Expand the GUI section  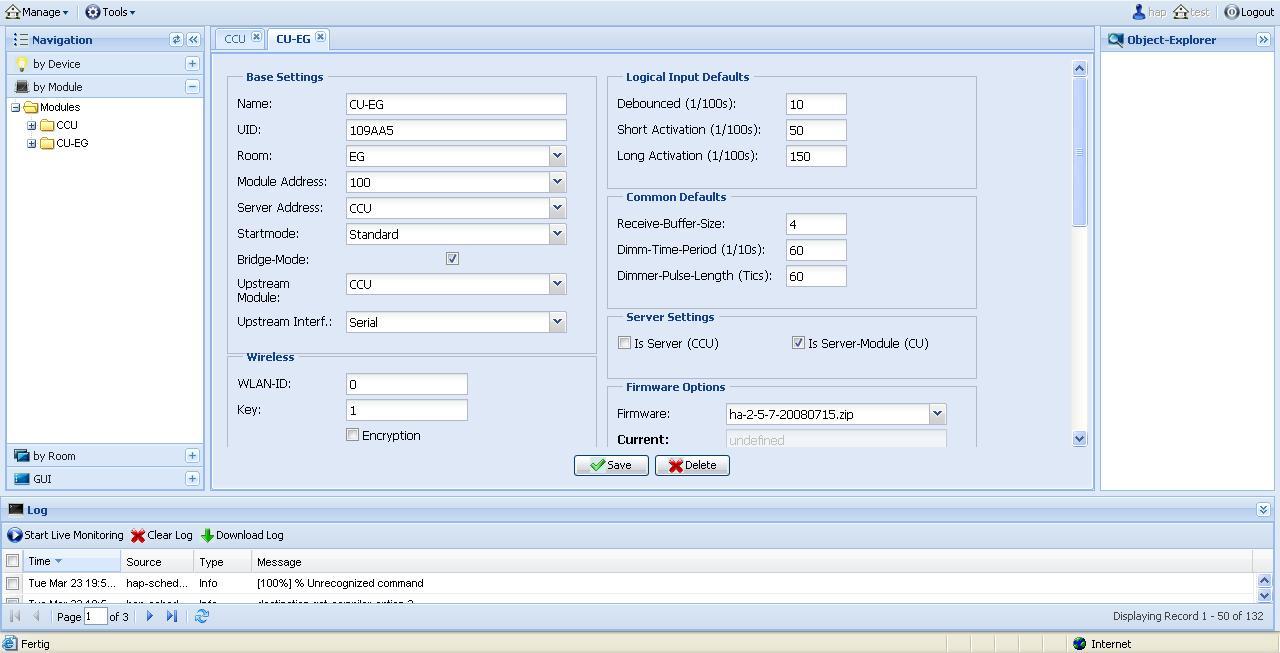coord(192,478)
